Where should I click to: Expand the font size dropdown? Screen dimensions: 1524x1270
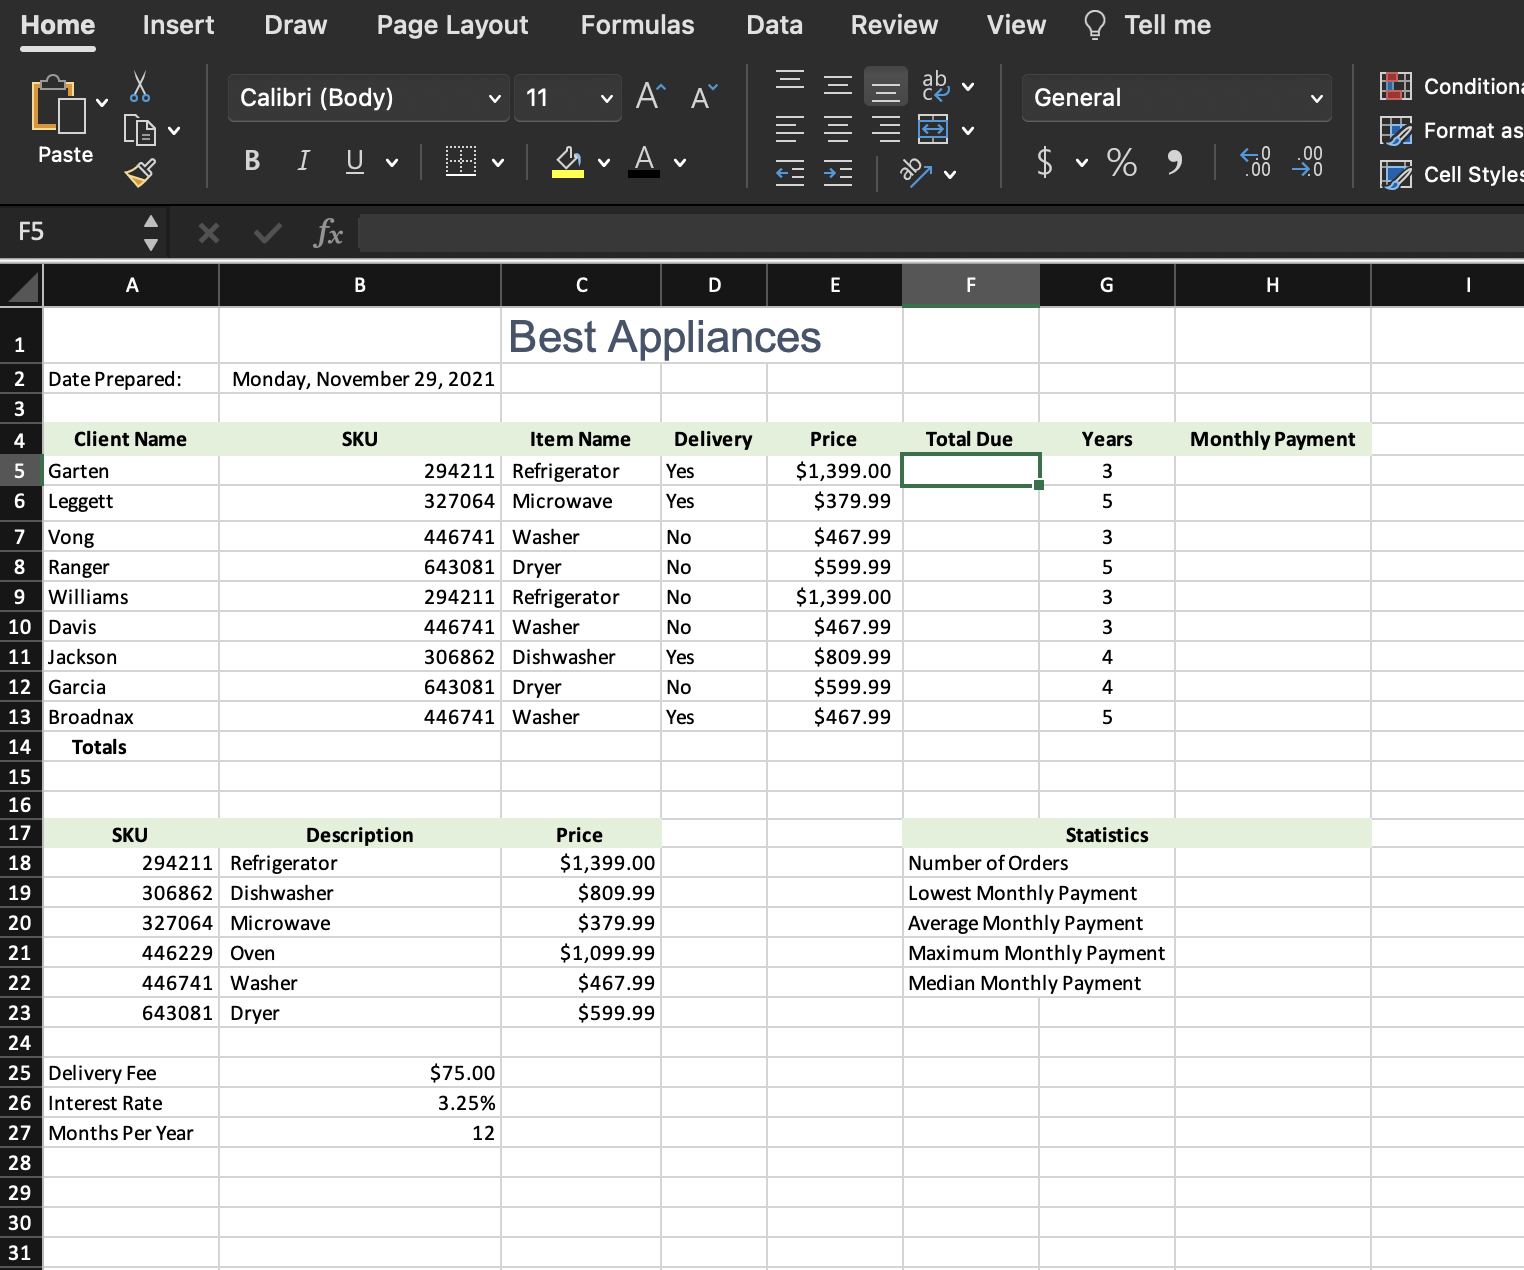(606, 98)
